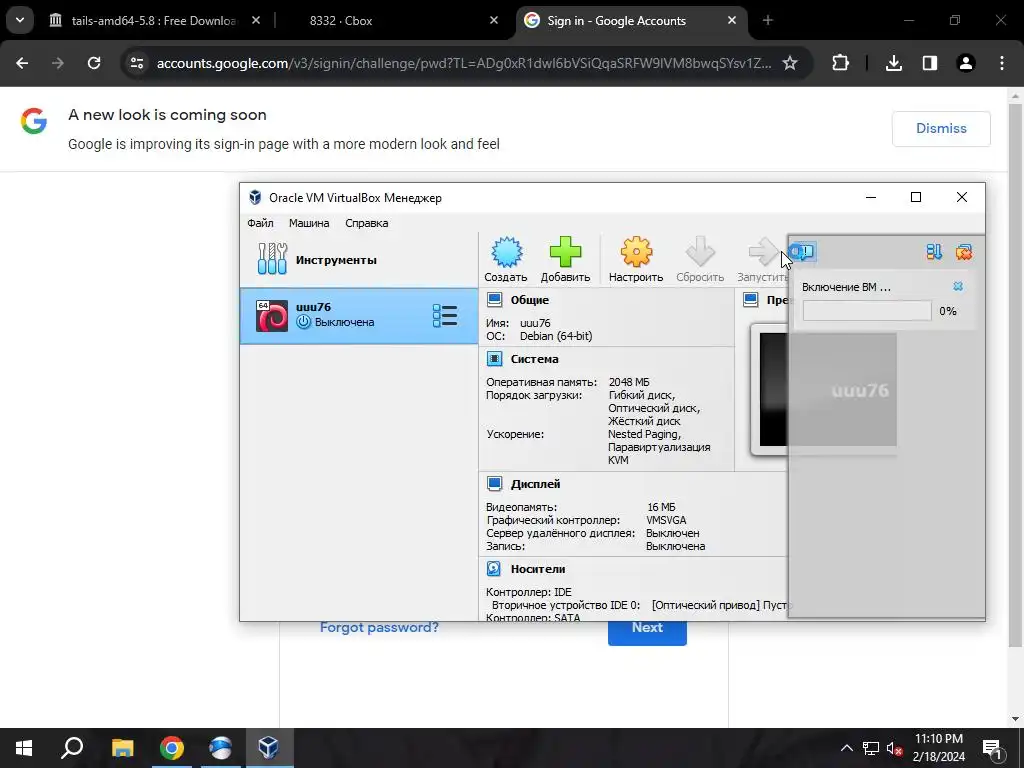Screen dimensions: 1024x768
Task: Open Windows taskbar search
Action: pyautogui.click(x=72, y=748)
